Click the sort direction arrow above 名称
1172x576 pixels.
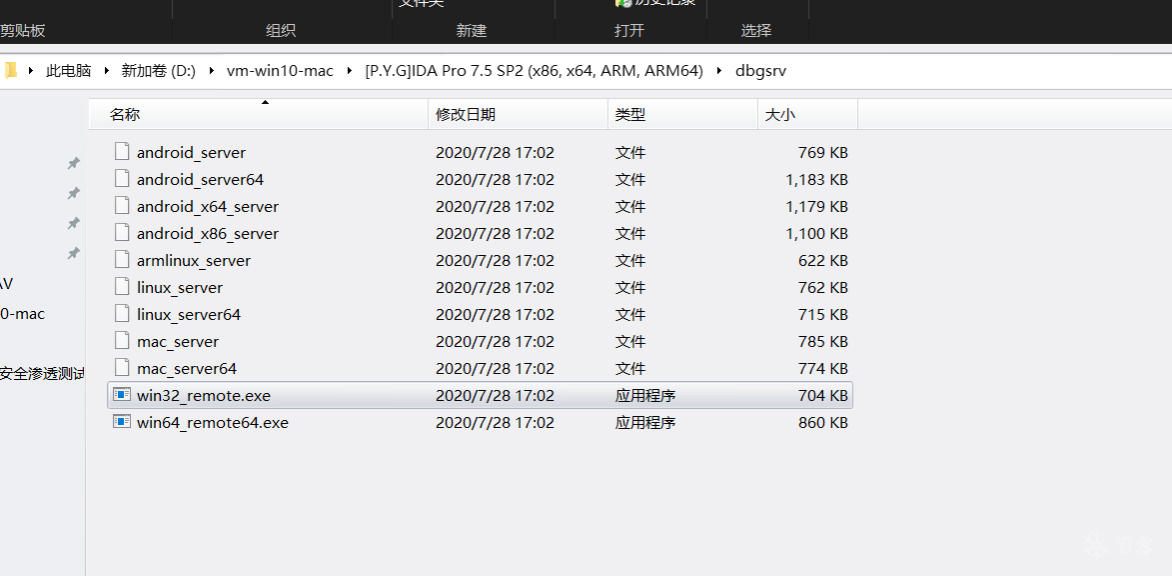coord(265,102)
